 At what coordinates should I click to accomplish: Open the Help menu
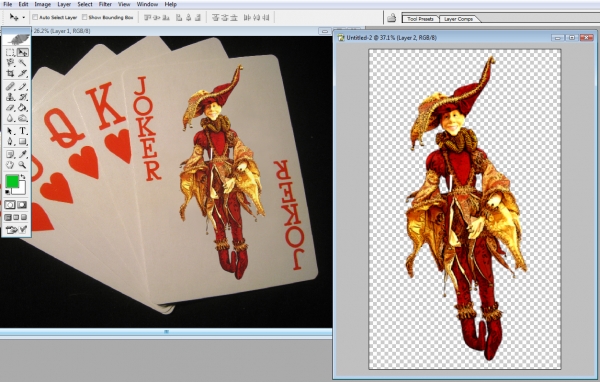[171, 4]
